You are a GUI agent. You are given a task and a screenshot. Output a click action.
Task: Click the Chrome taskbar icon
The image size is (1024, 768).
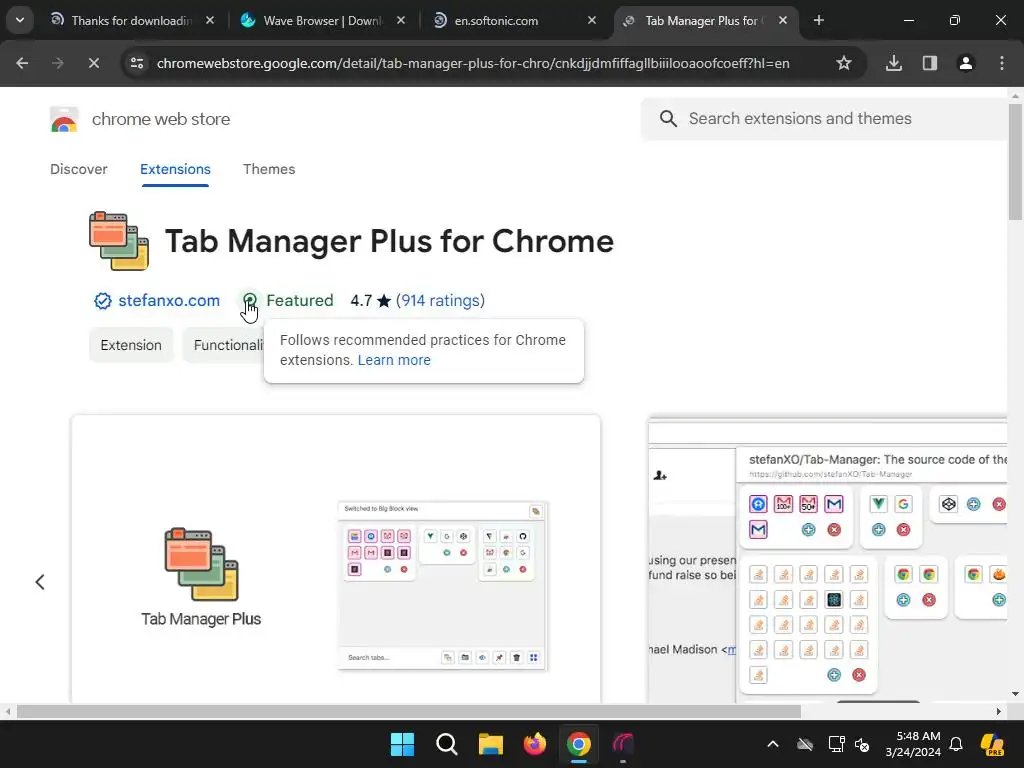click(579, 744)
